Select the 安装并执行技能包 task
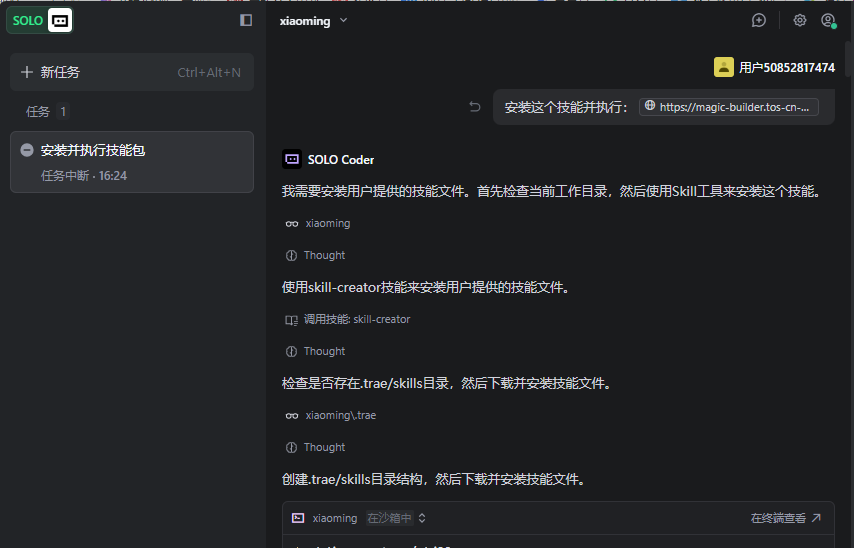Screen dimensions: 854x548 pyautogui.click(x=132, y=162)
